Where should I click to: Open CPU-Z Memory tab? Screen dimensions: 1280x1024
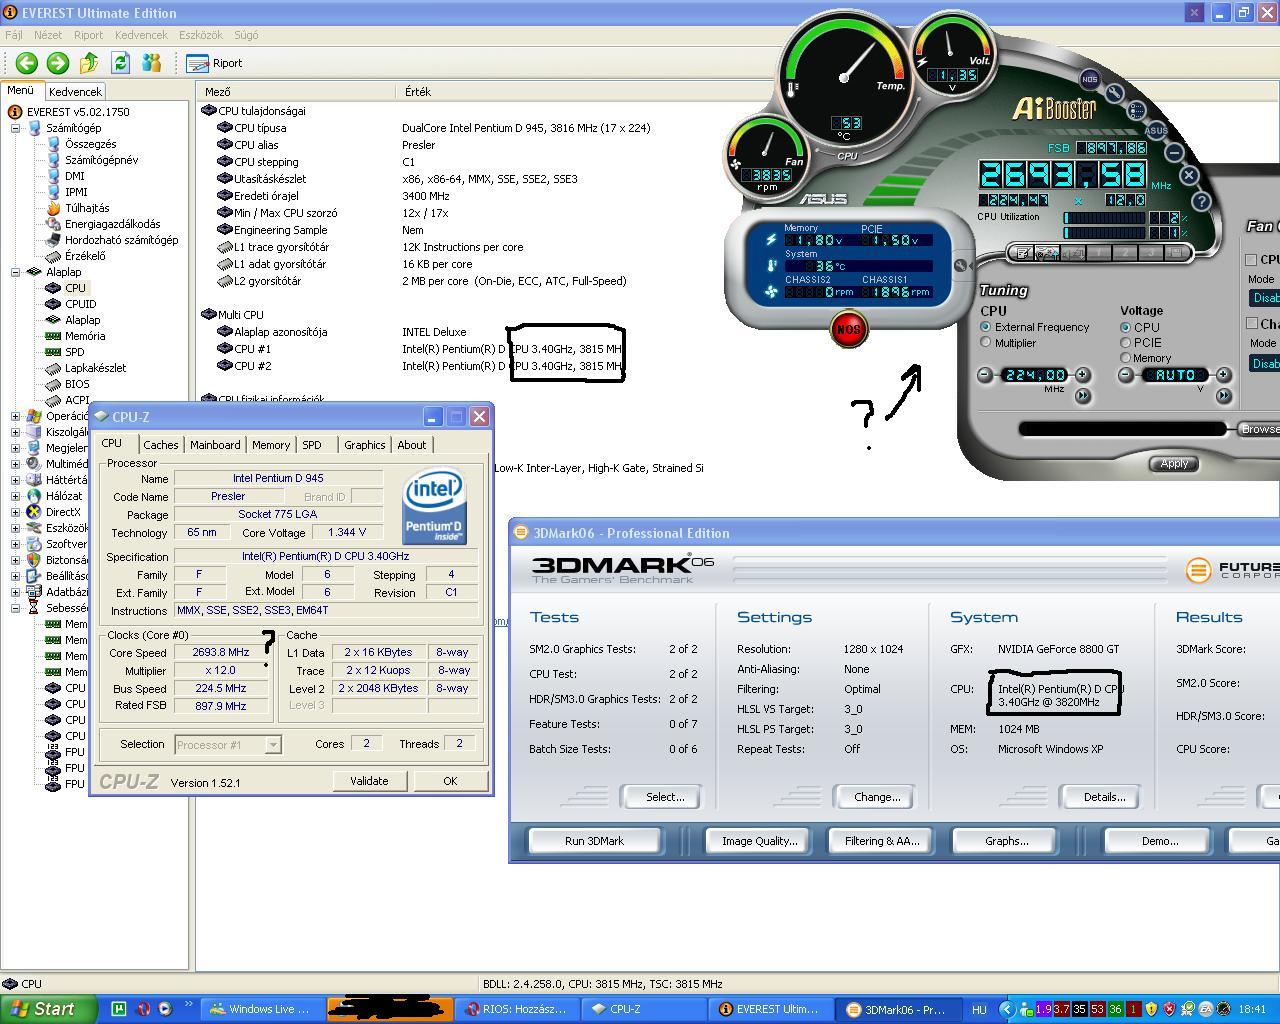[x=271, y=445]
